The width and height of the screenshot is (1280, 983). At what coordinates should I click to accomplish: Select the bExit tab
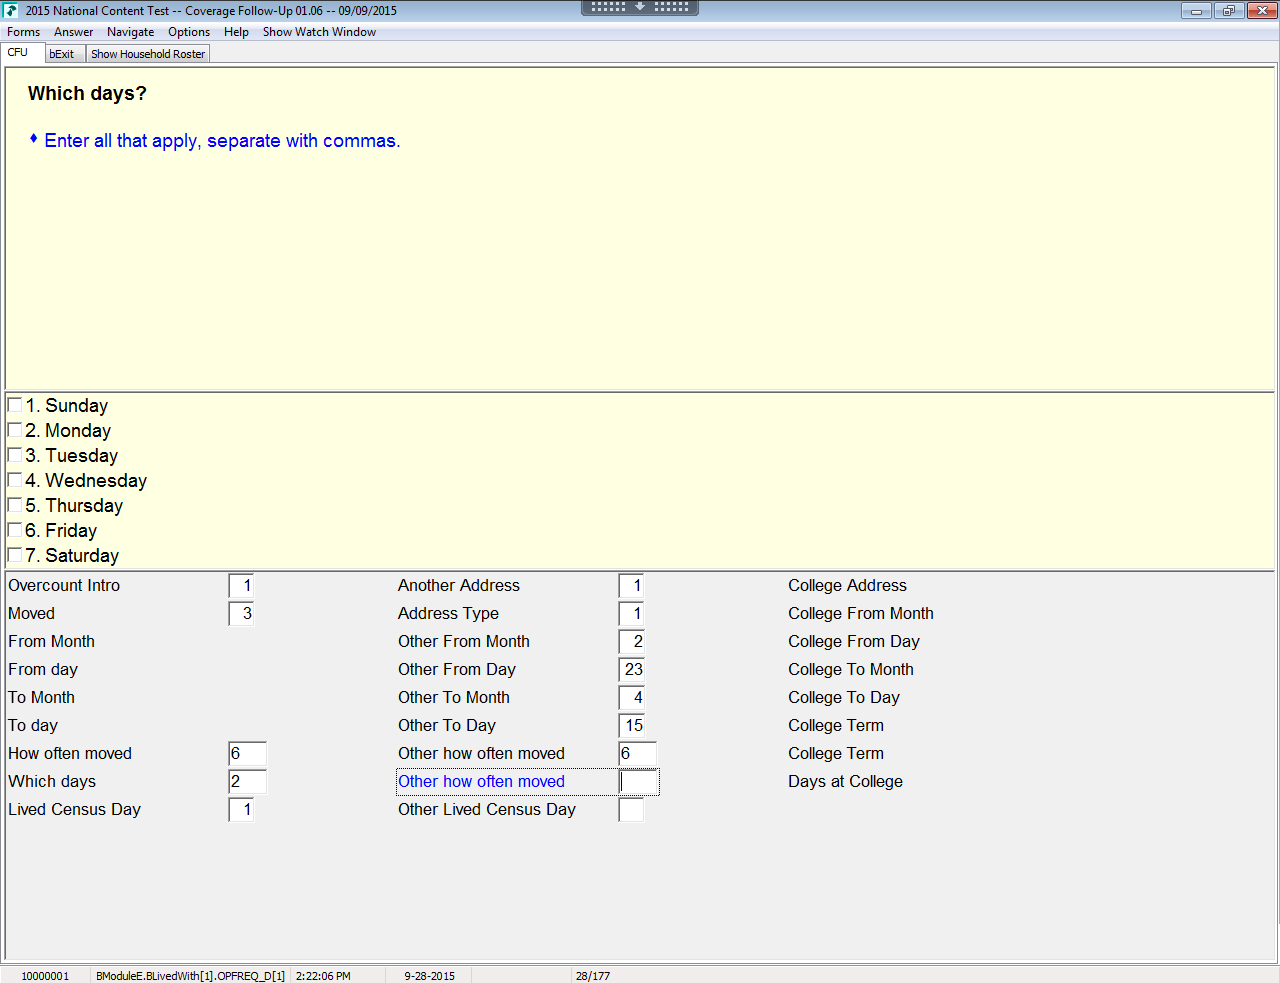(62, 54)
